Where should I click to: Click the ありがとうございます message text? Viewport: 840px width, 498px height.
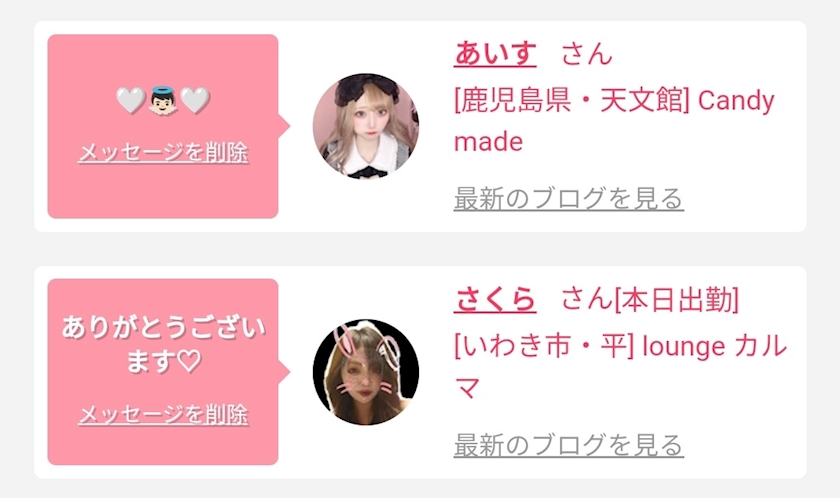click(163, 344)
